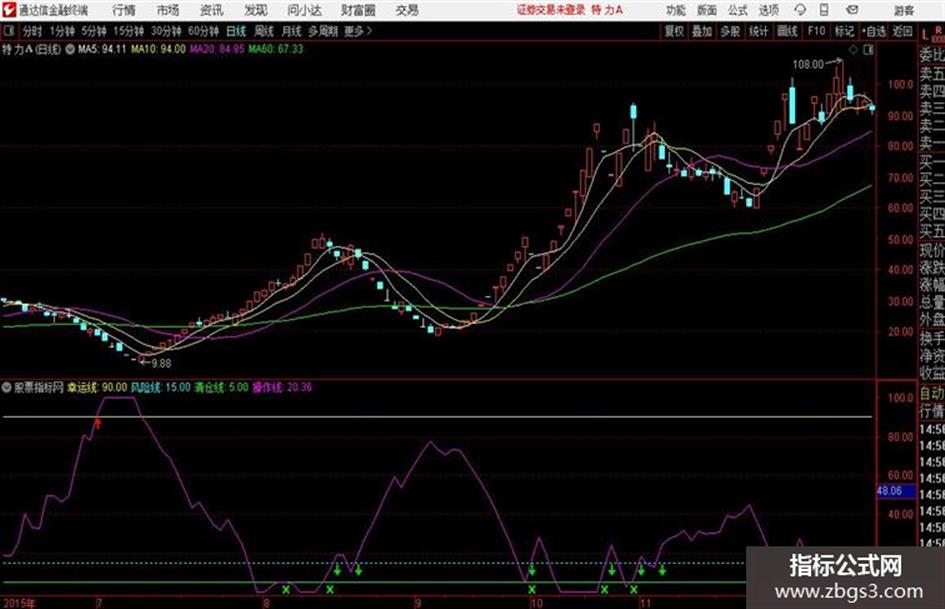Select the 日线 daily chart tab
This screenshot has width=945, height=609.
[x=236, y=31]
